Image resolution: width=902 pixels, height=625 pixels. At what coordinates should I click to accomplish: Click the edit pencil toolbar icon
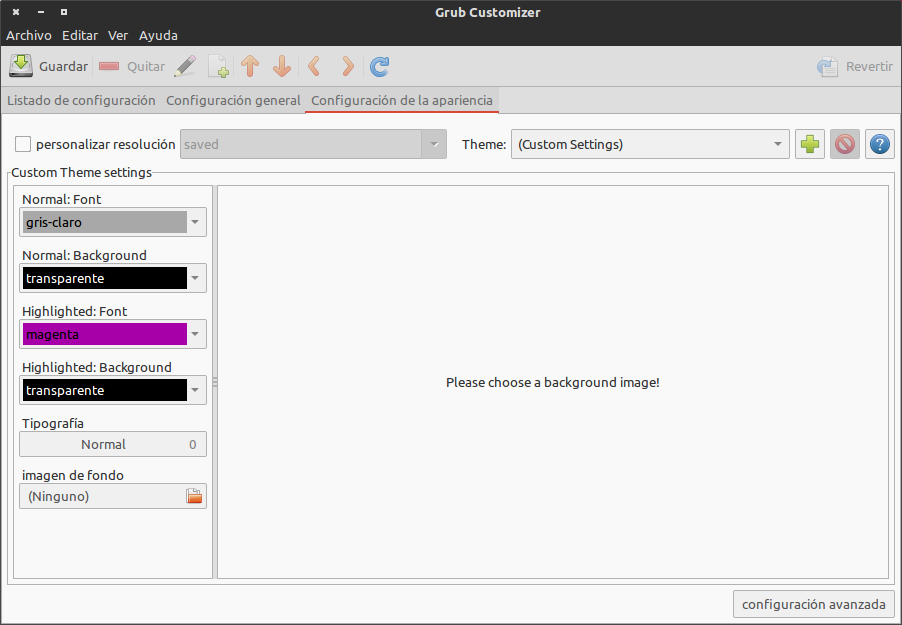point(186,65)
